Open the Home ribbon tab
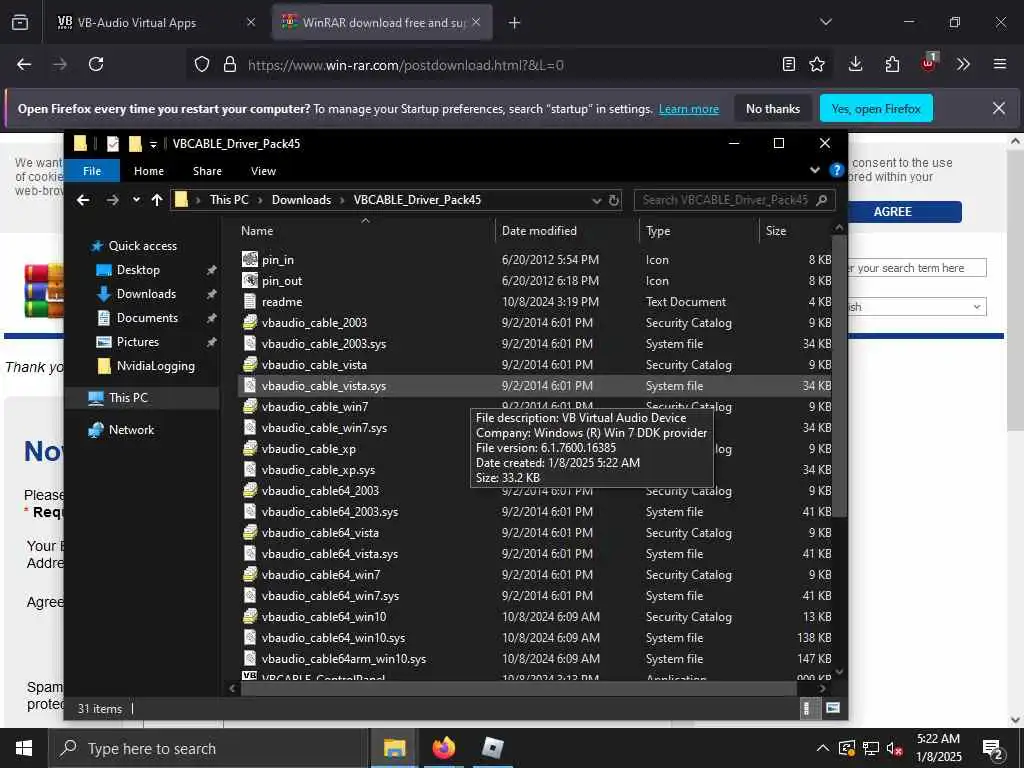This screenshot has width=1024, height=768. tap(149, 171)
